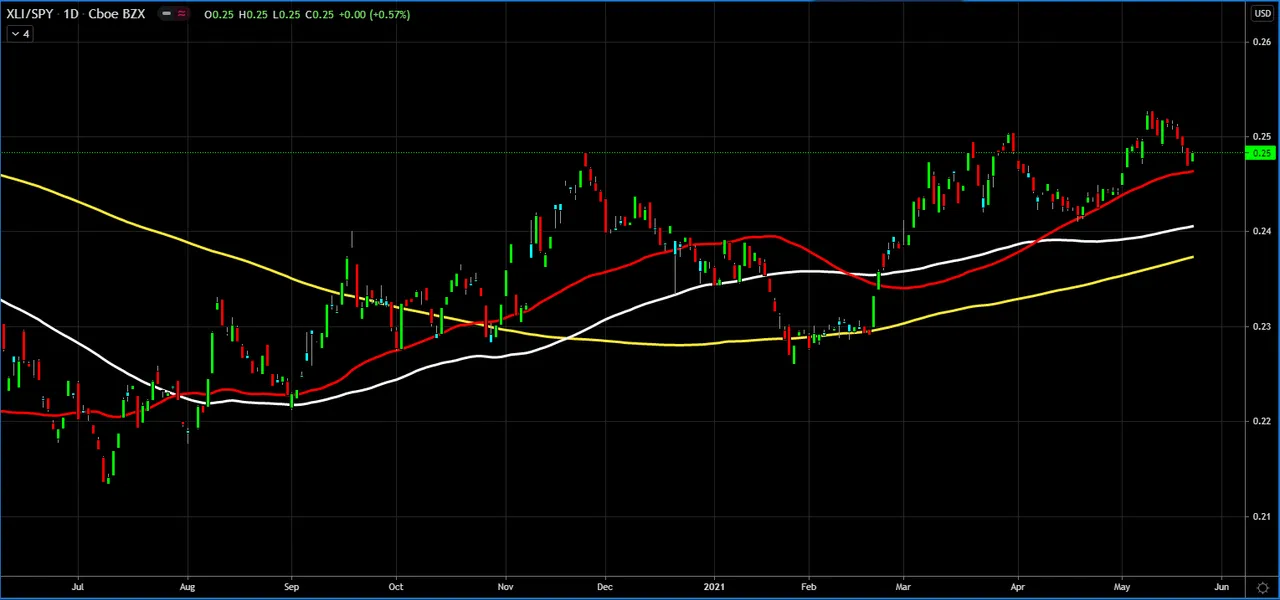Click the Nov label on time axis
This screenshot has height=600, width=1280.
(x=505, y=588)
